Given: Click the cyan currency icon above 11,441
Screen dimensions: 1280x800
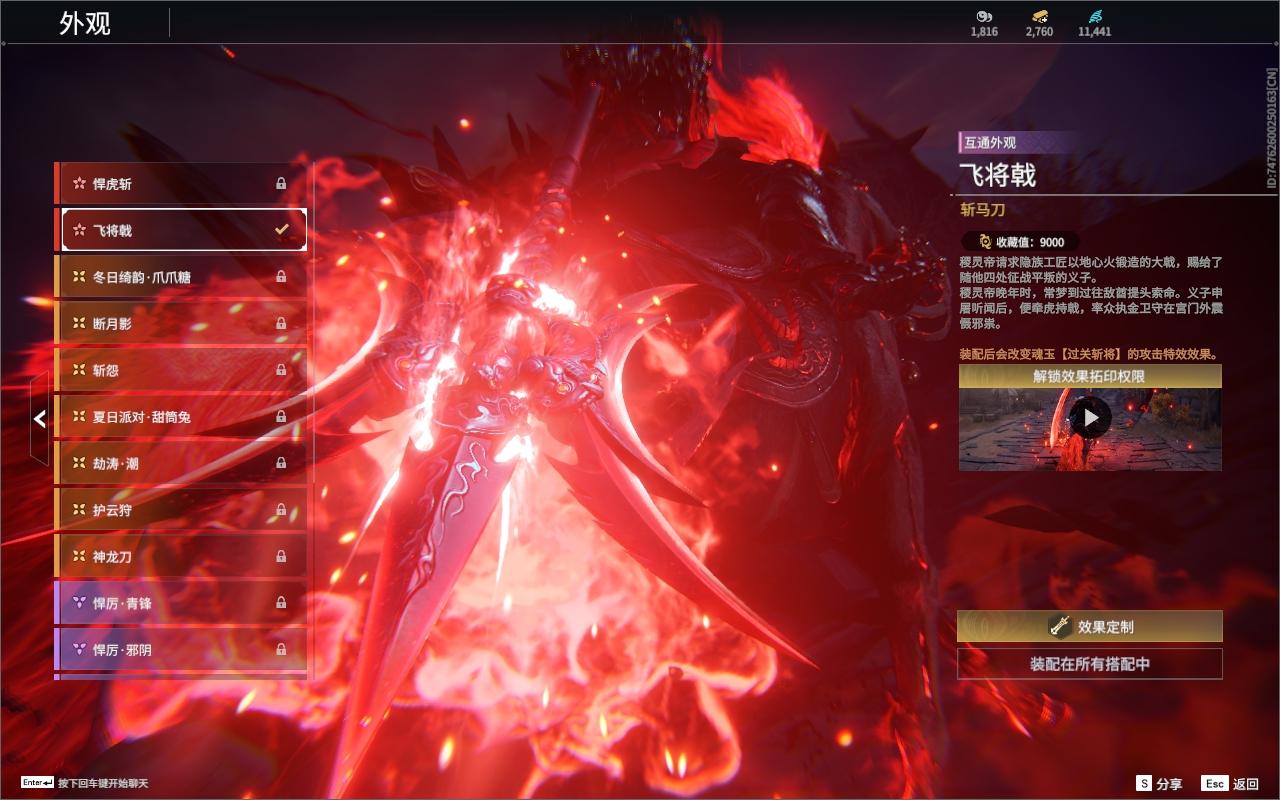Looking at the screenshot, I should [1094, 16].
